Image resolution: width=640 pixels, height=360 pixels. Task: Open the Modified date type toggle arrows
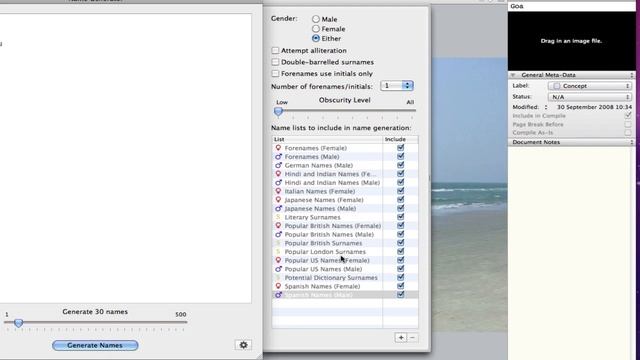click(546, 107)
